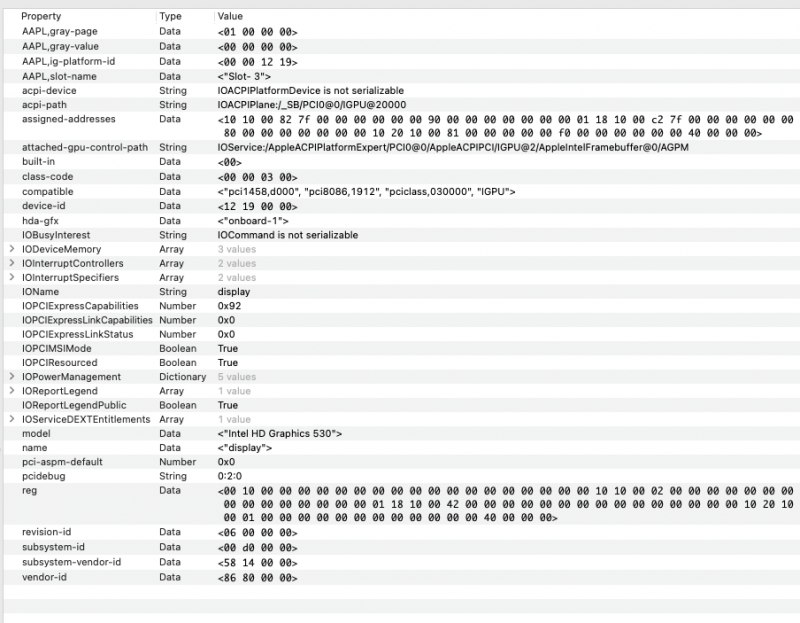Select the subsystem-vendor-id row
Viewport: 800px width, 623px height.
[x=71, y=563]
